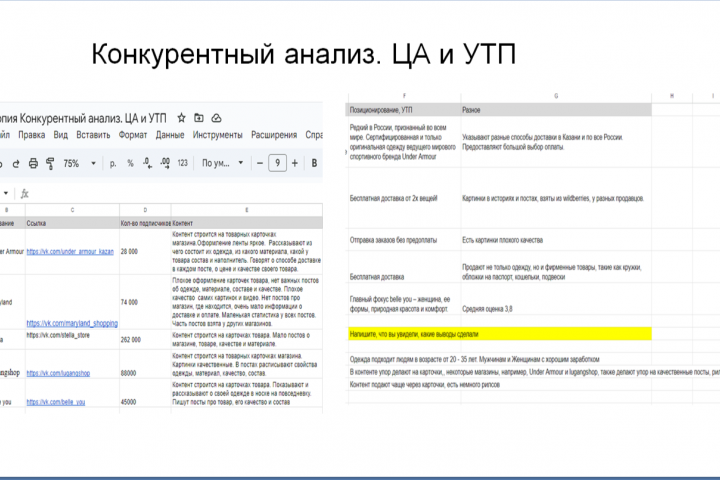Select the Отправка заказов без предоплаты cell
Viewport: 720px width, 480px height.
(x=404, y=240)
